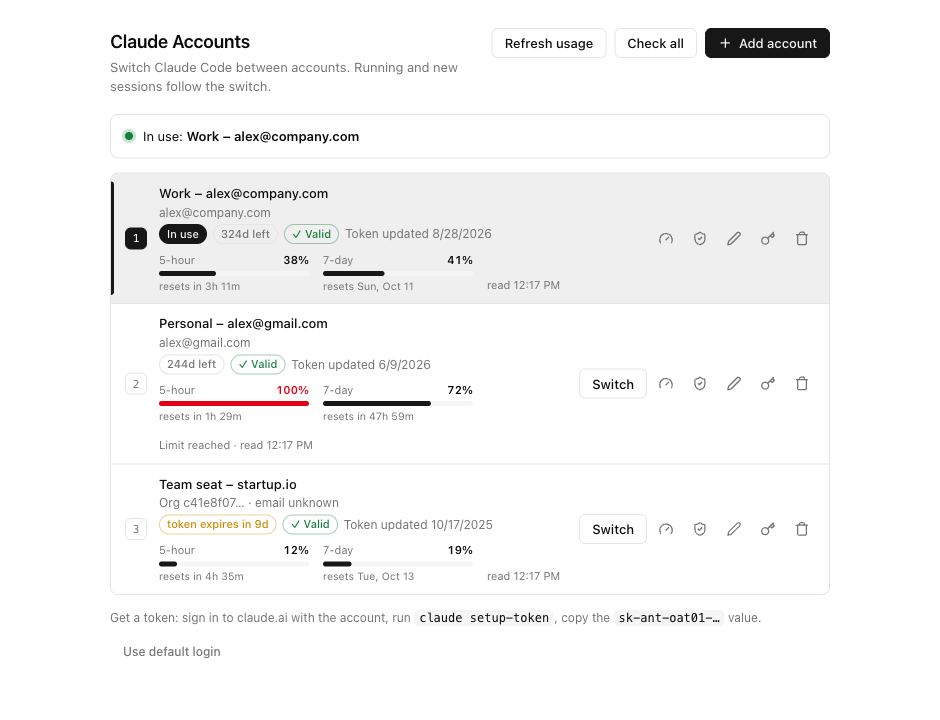Click the 'Work – alex@company.com' account title
Screen dimensions: 940x720
pyautogui.click(x=243, y=194)
